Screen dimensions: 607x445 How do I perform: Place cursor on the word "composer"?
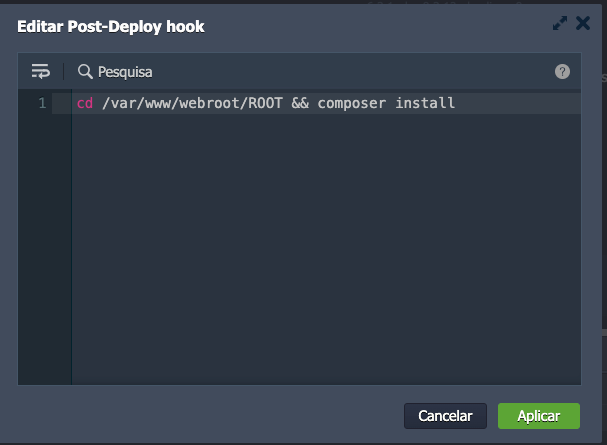coord(352,103)
